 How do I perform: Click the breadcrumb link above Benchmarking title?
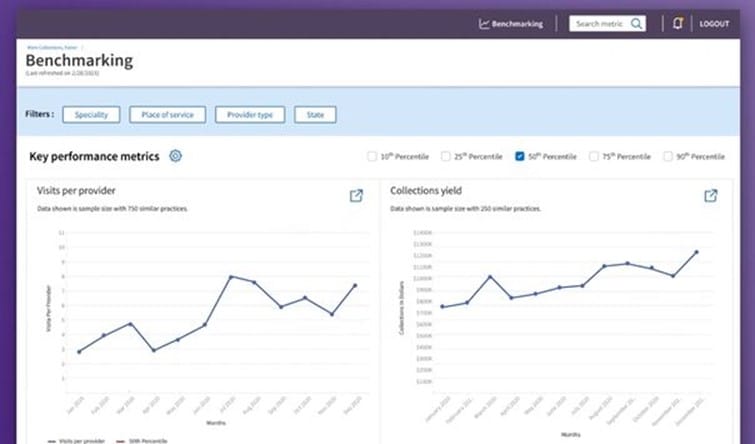coord(52,47)
